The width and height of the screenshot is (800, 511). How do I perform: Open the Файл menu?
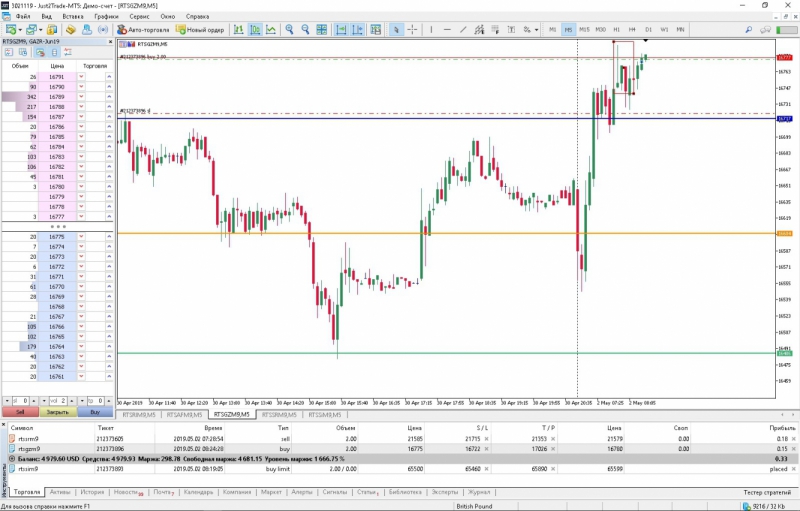23,16
